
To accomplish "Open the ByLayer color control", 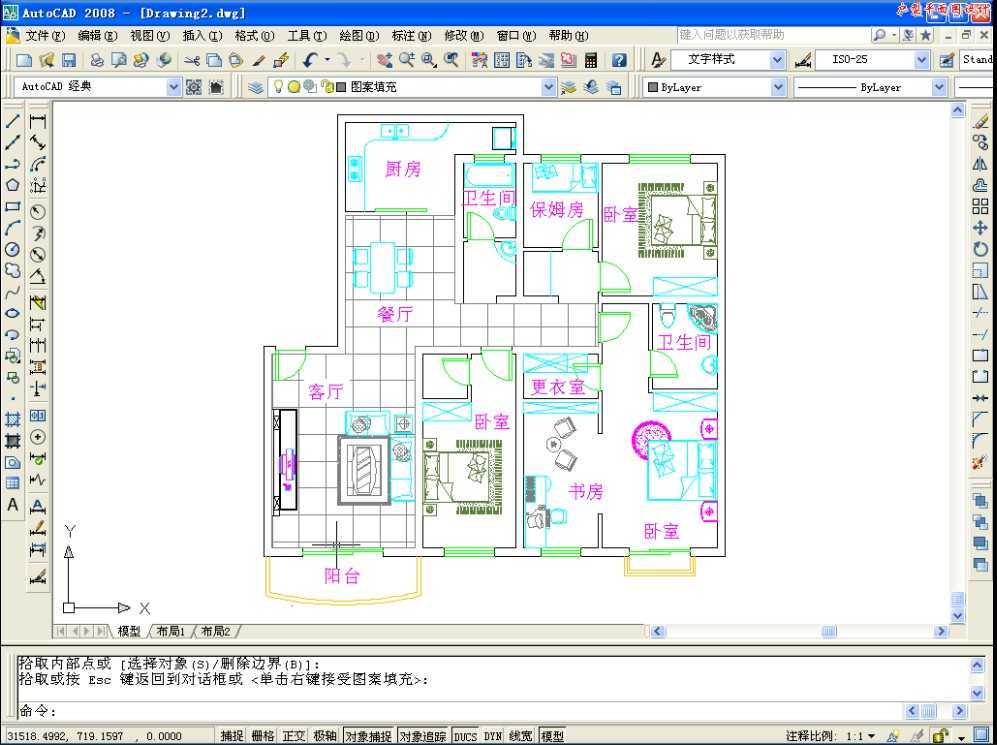I will 716,87.
